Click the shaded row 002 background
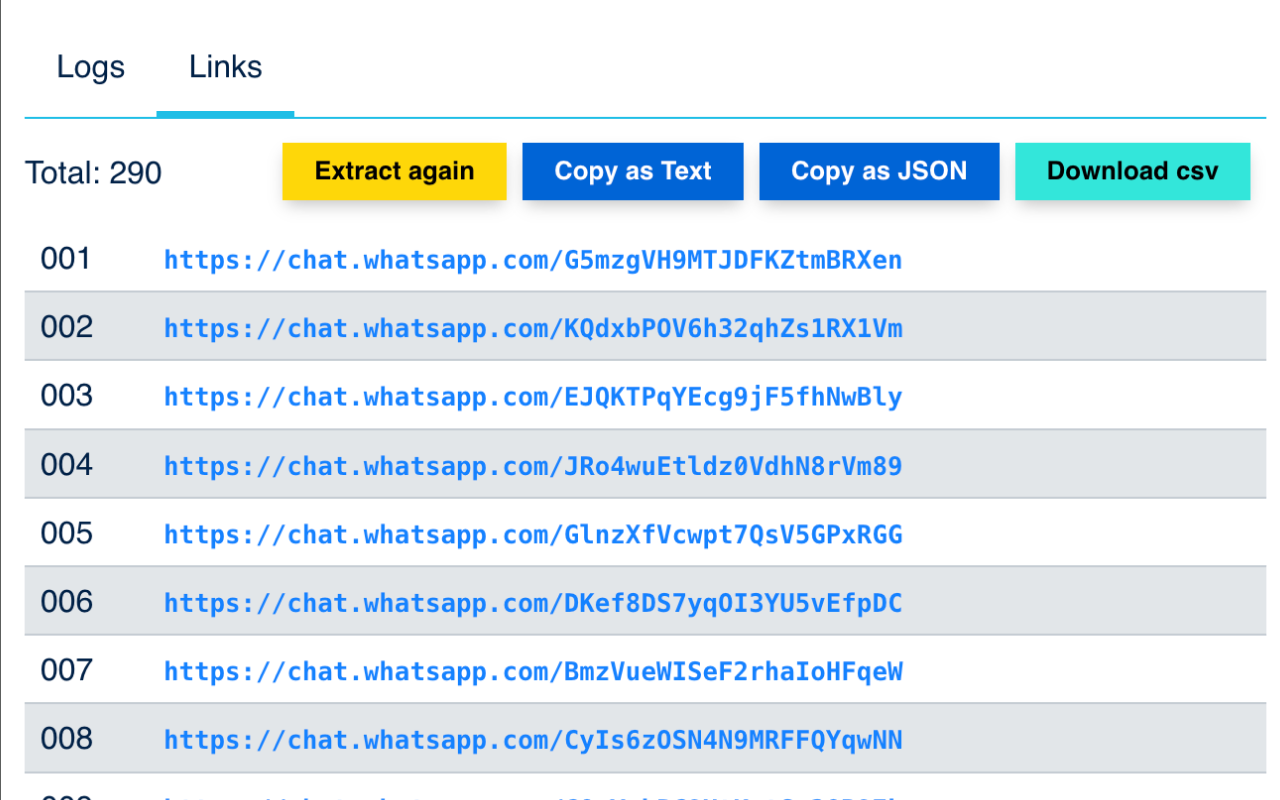1280x800 pixels. 1050,327
